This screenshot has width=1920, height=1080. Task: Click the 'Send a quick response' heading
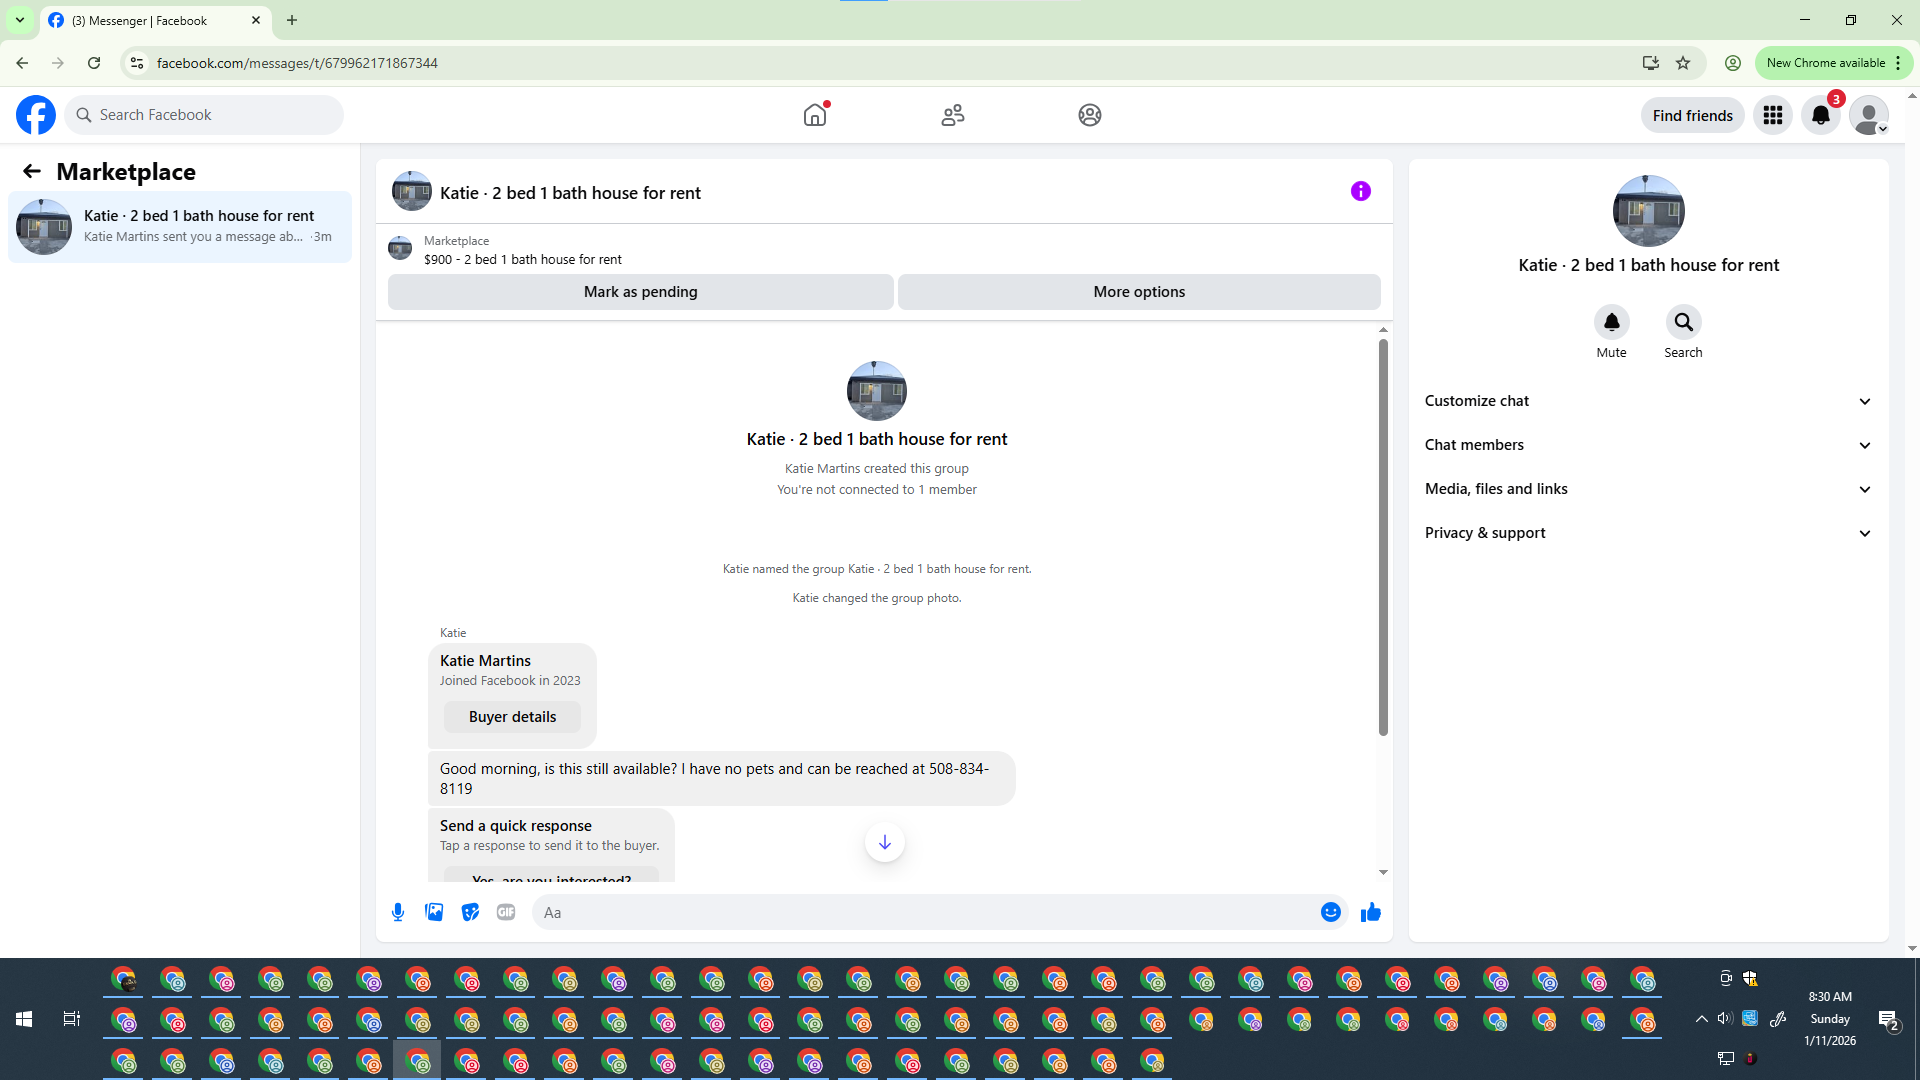(x=516, y=826)
